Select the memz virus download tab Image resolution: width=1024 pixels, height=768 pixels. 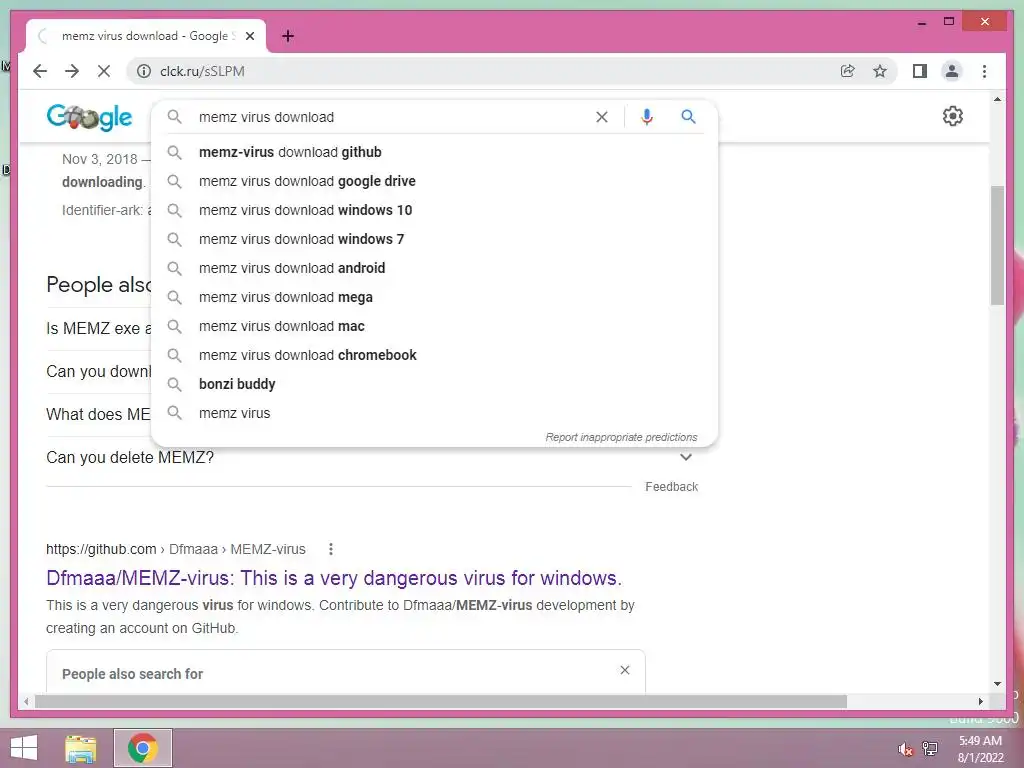coord(146,36)
